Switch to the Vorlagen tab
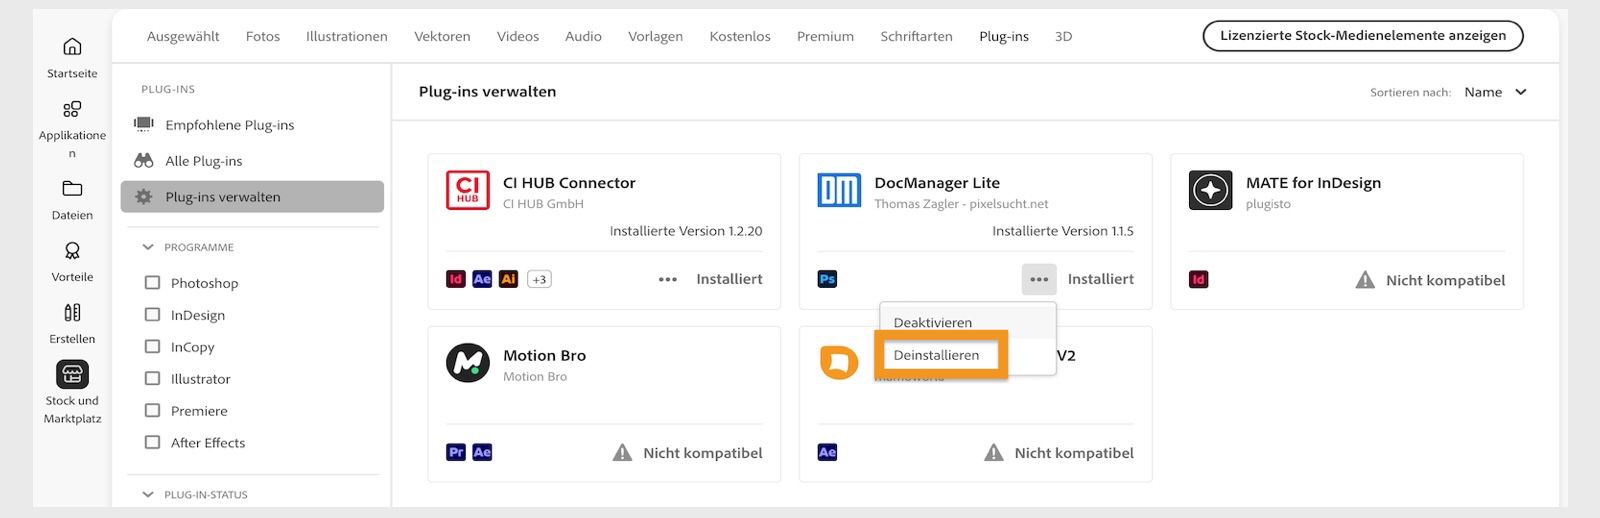 pos(655,36)
